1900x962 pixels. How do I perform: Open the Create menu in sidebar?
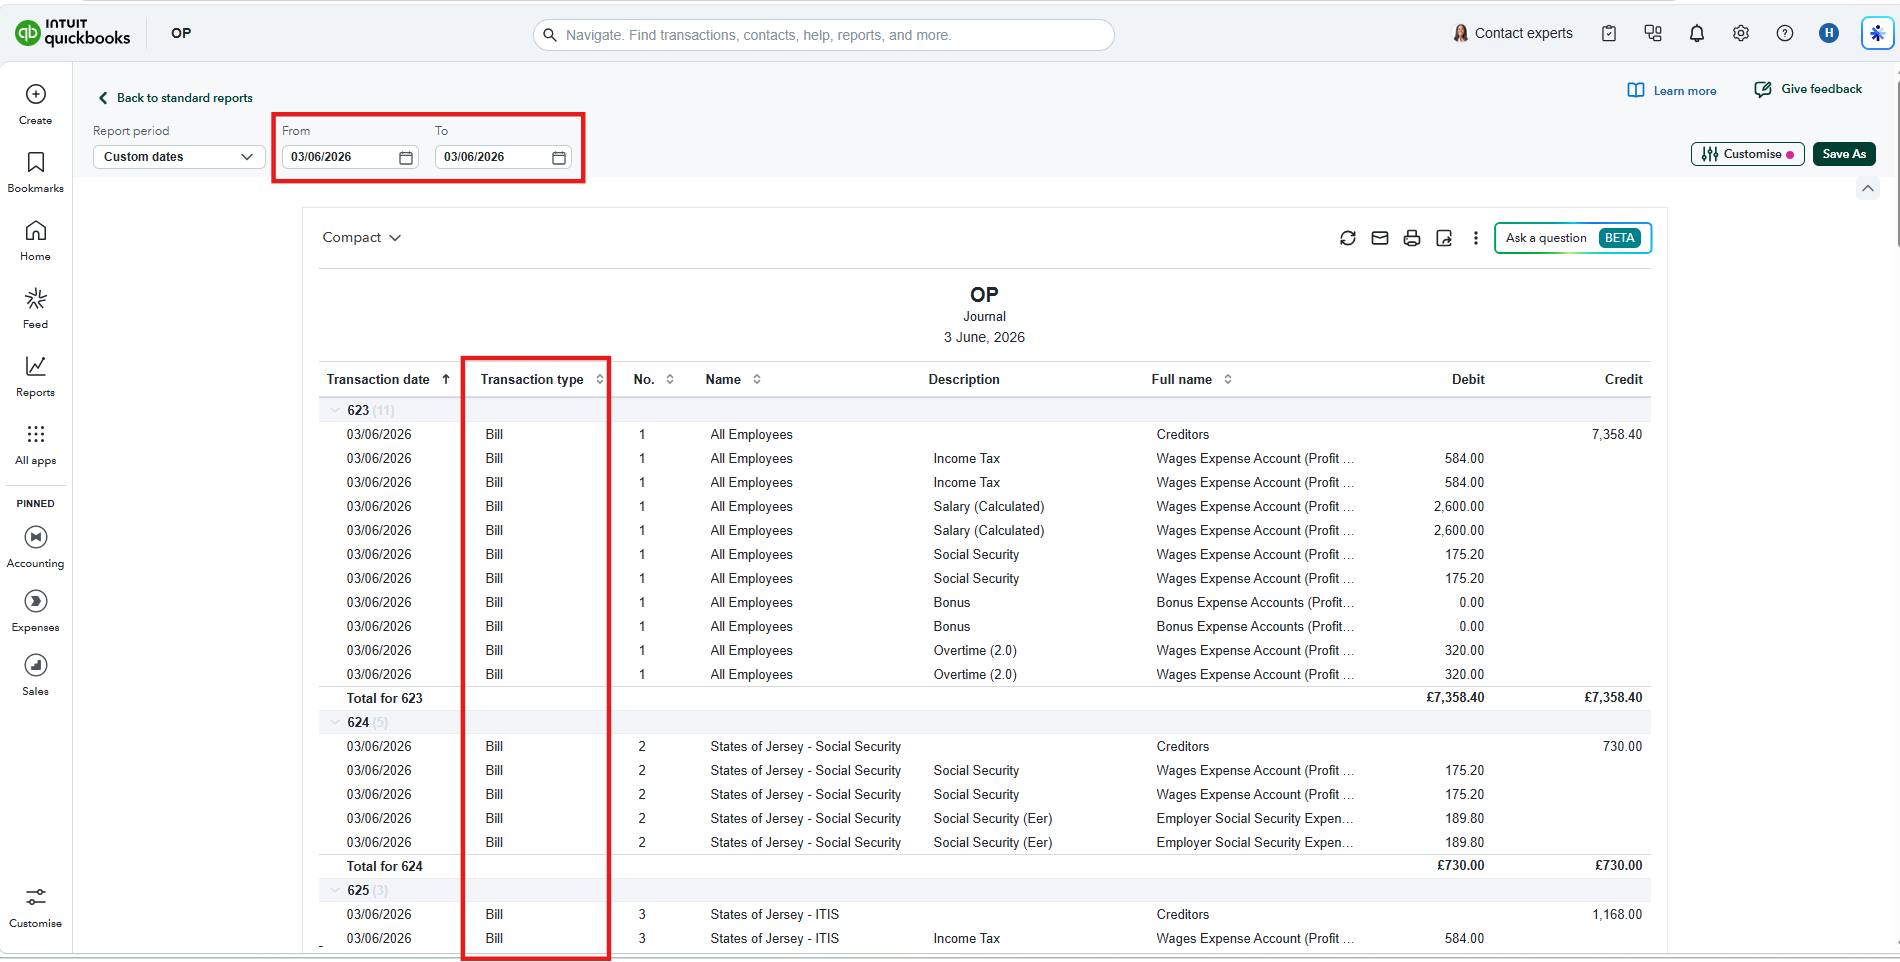pos(36,104)
